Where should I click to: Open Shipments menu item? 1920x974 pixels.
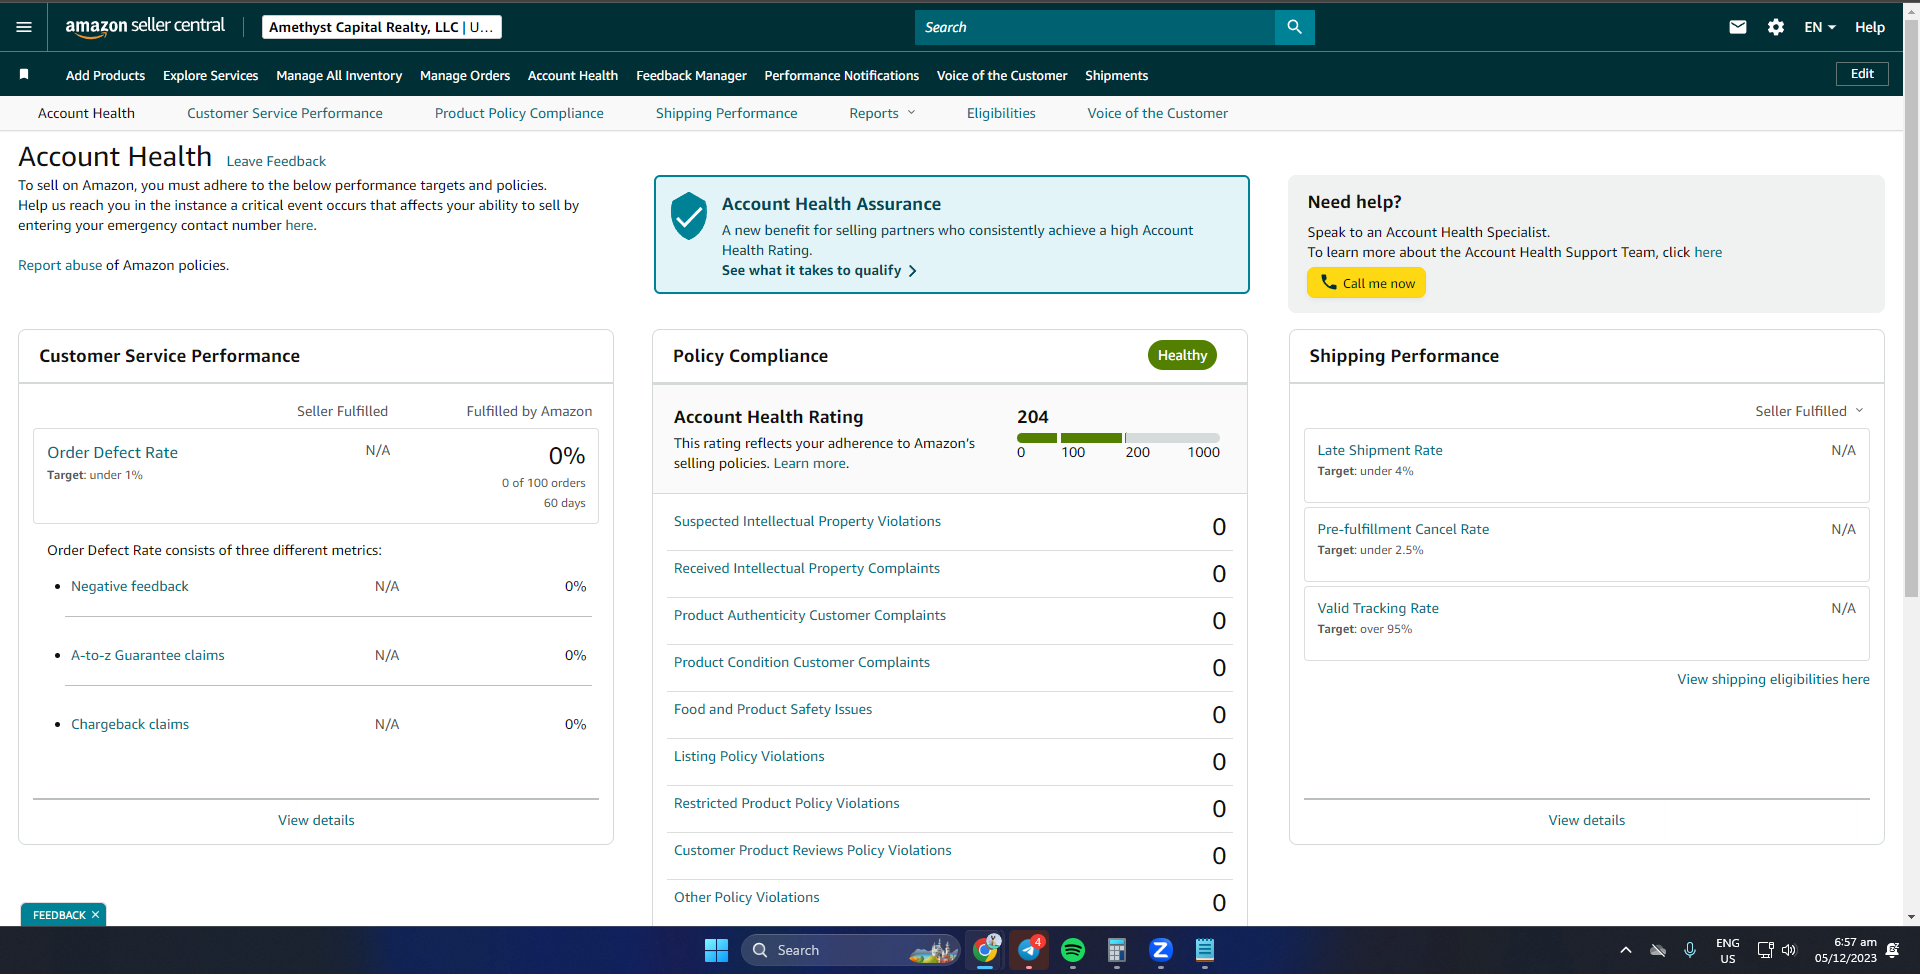(x=1116, y=75)
